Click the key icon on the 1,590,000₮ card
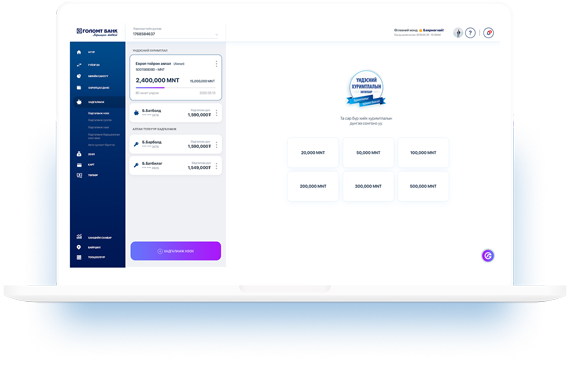The width and height of the screenshot is (570, 366). [x=136, y=144]
